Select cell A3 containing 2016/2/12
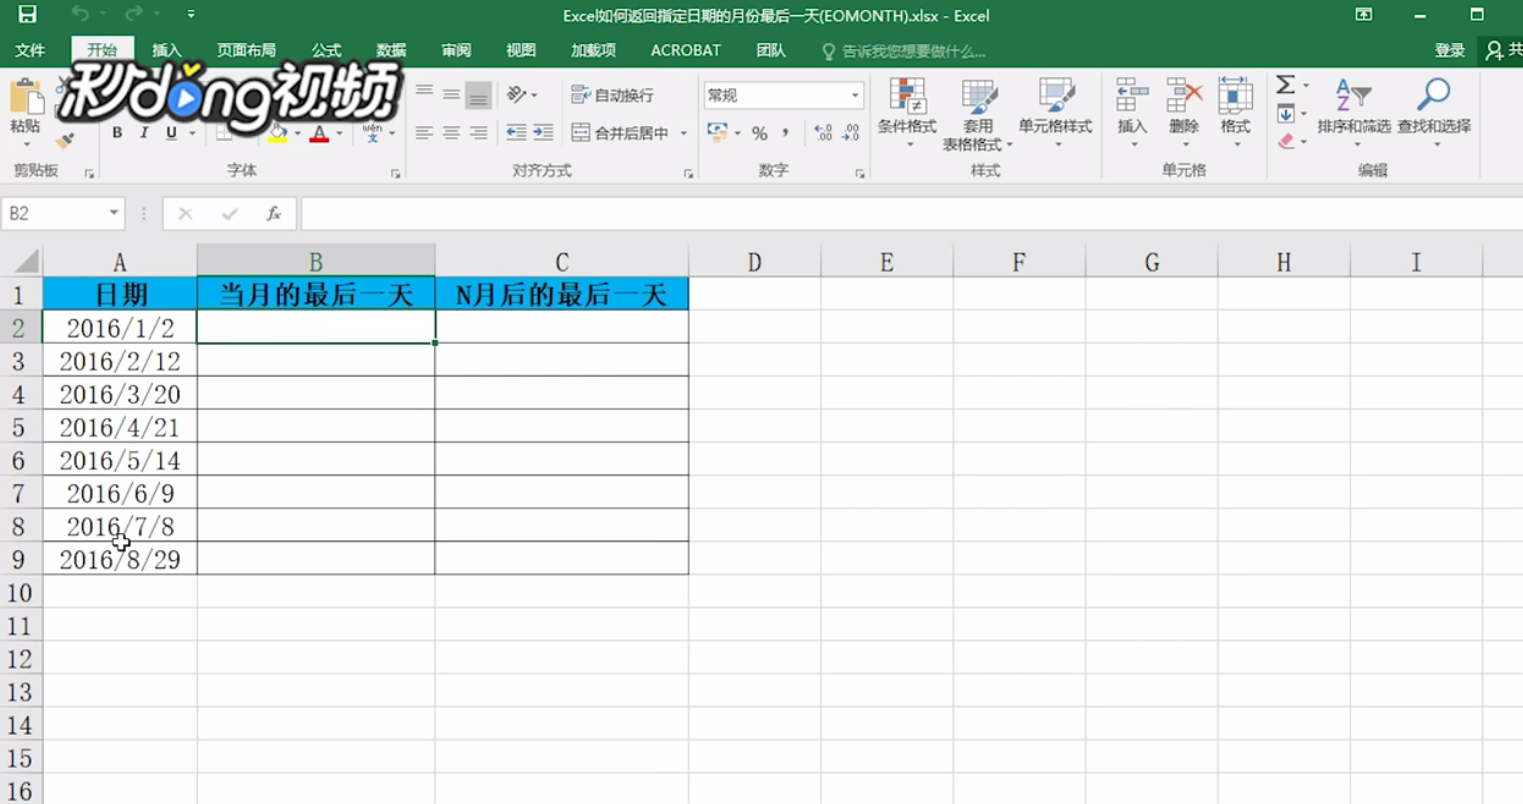 (120, 360)
